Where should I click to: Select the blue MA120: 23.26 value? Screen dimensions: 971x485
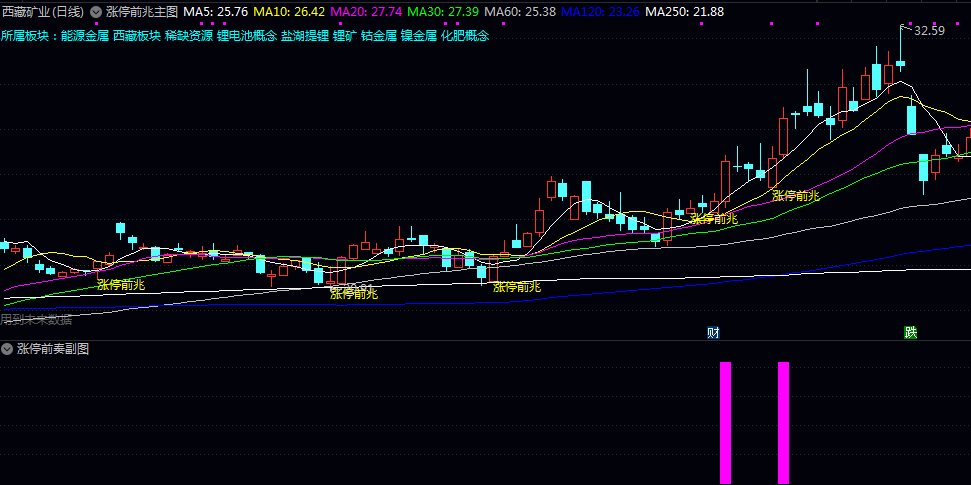click(x=601, y=11)
